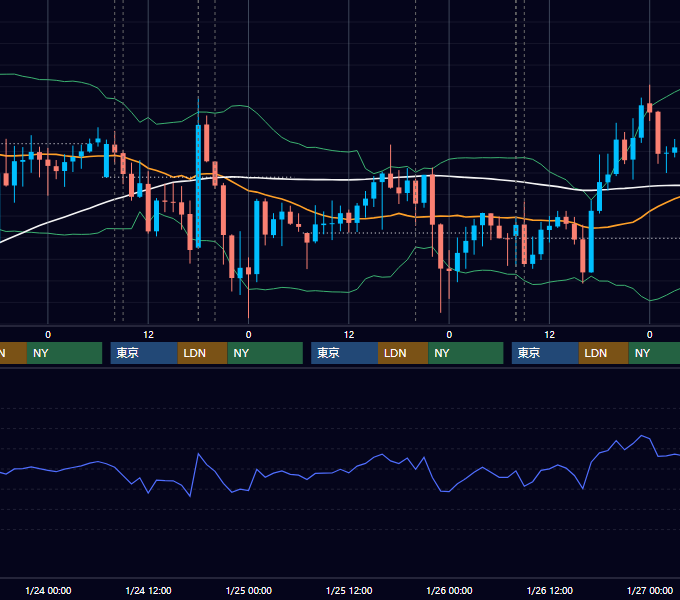
Task: Click the 1/26 00:00 date label
Action: click(449, 590)
